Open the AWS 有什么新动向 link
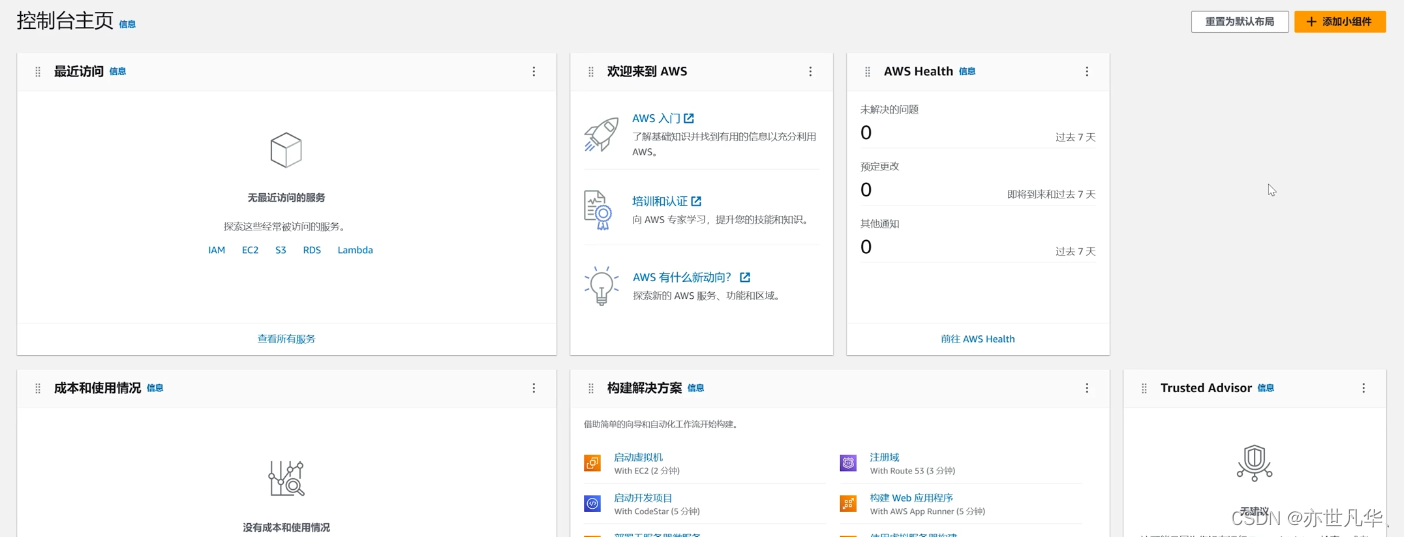Image resolution: width=1404 pixels, height=537 pixels. pos(683,277)
